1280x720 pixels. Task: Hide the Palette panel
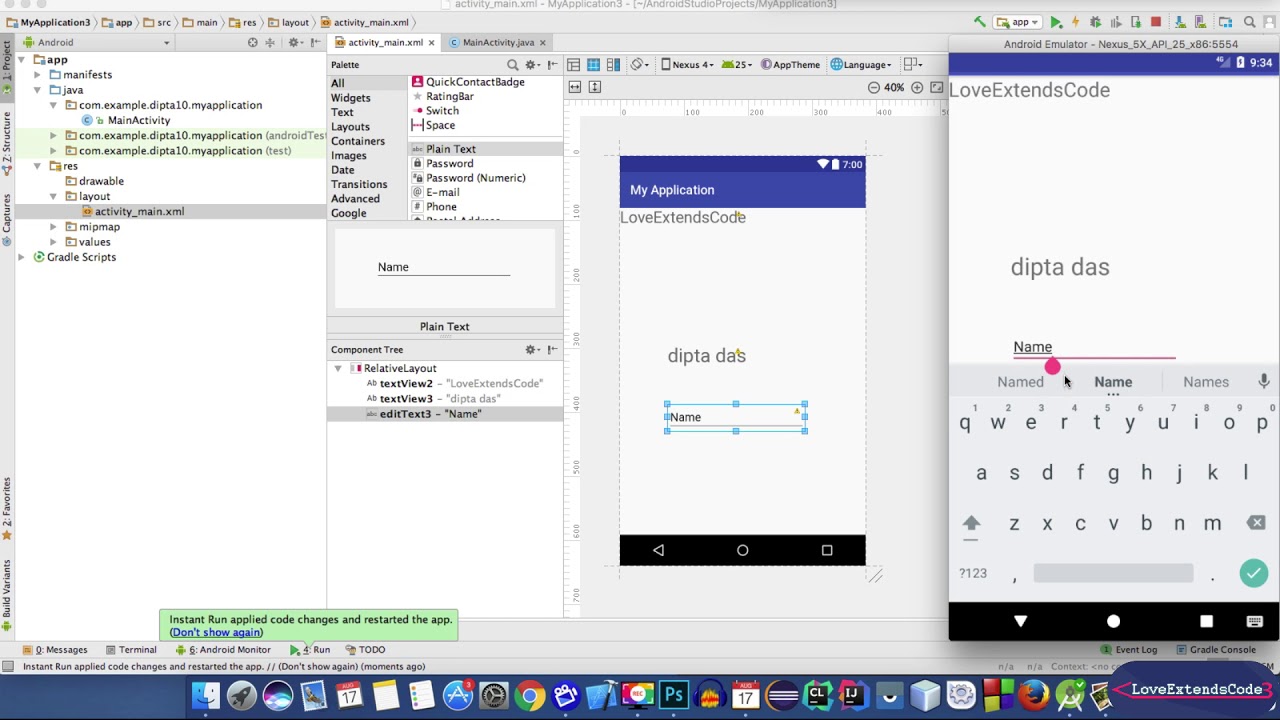point(552,65)
